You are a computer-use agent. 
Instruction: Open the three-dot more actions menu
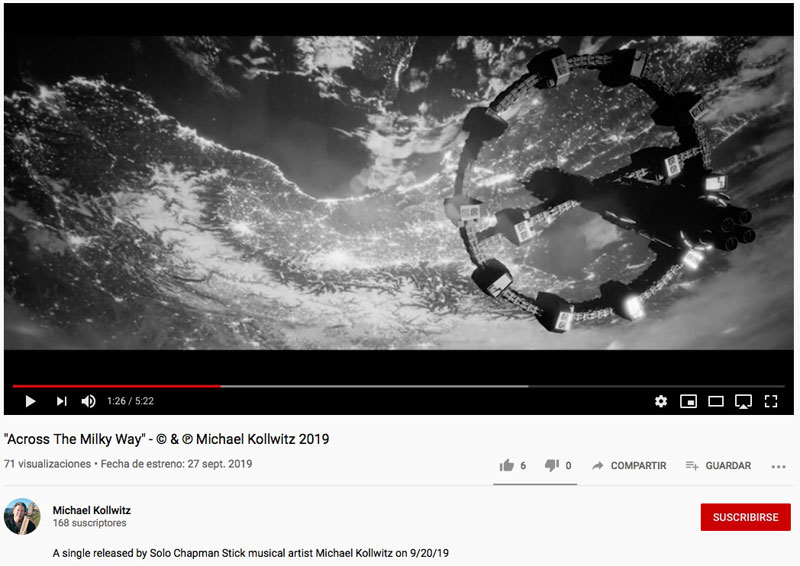[779, 466]
